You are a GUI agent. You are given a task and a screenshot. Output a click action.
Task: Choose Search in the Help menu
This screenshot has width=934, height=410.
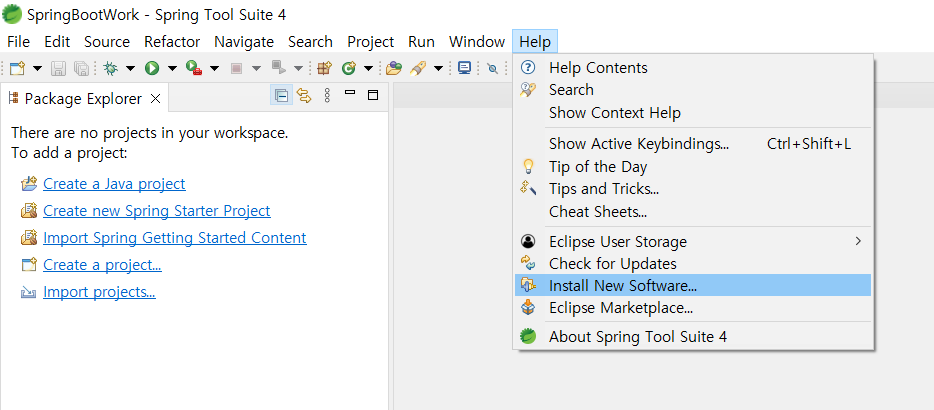click(693, 90)
